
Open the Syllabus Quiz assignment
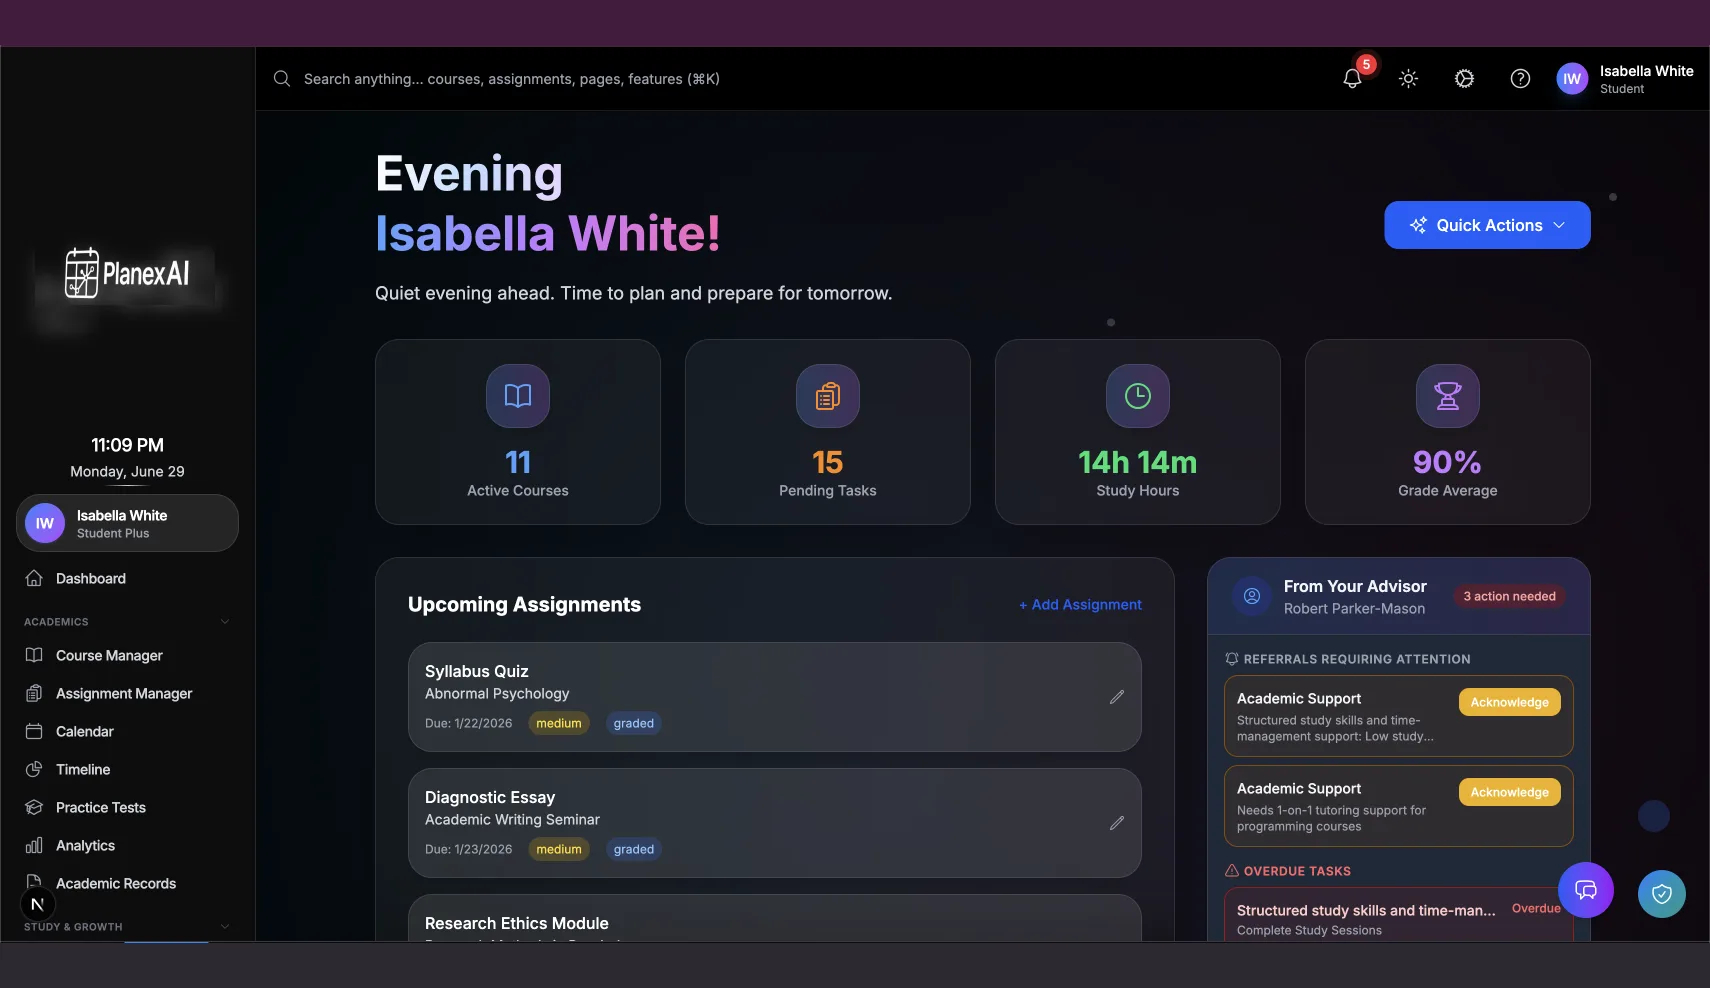click(x=775, y=697)
